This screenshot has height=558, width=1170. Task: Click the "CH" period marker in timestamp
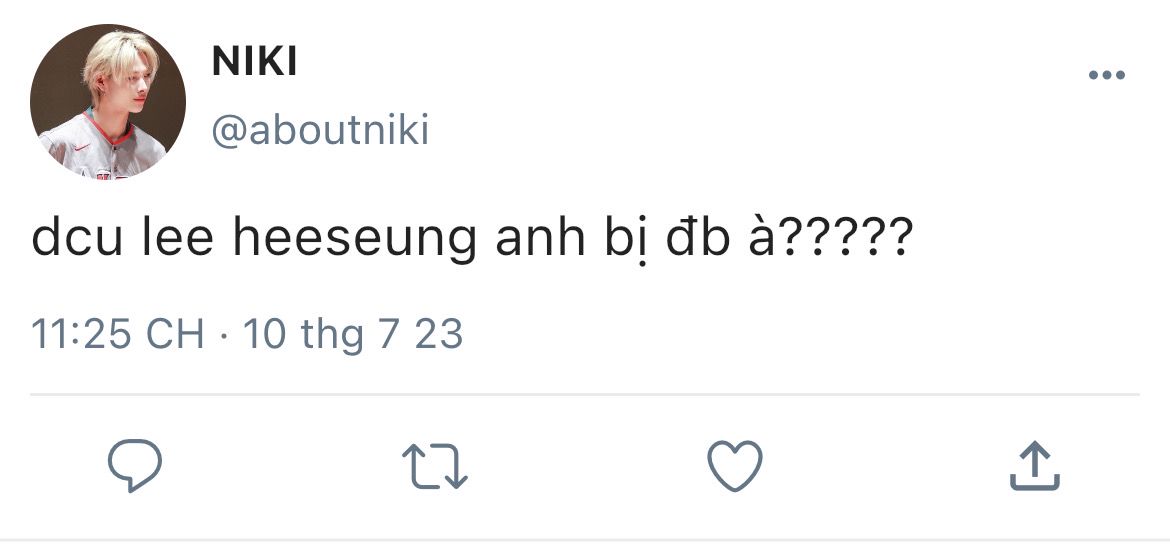coord(174,333)
